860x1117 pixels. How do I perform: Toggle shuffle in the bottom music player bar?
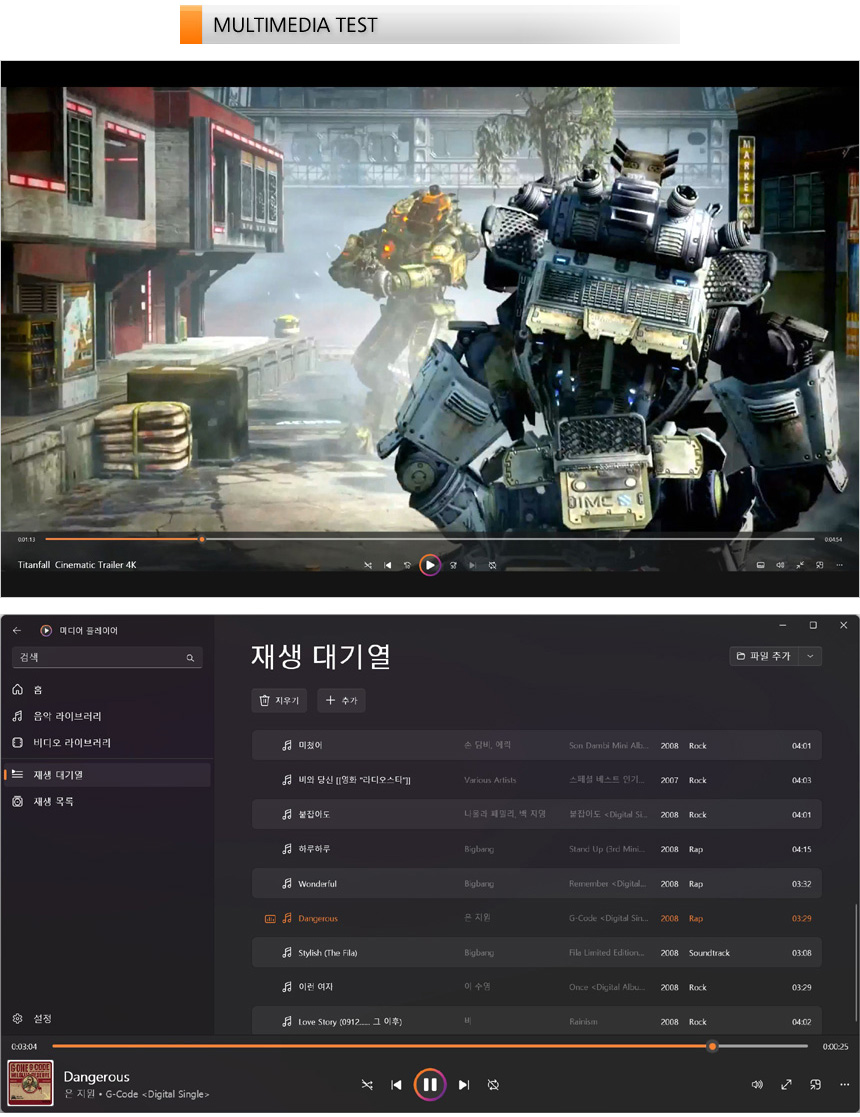[367, 1084]
